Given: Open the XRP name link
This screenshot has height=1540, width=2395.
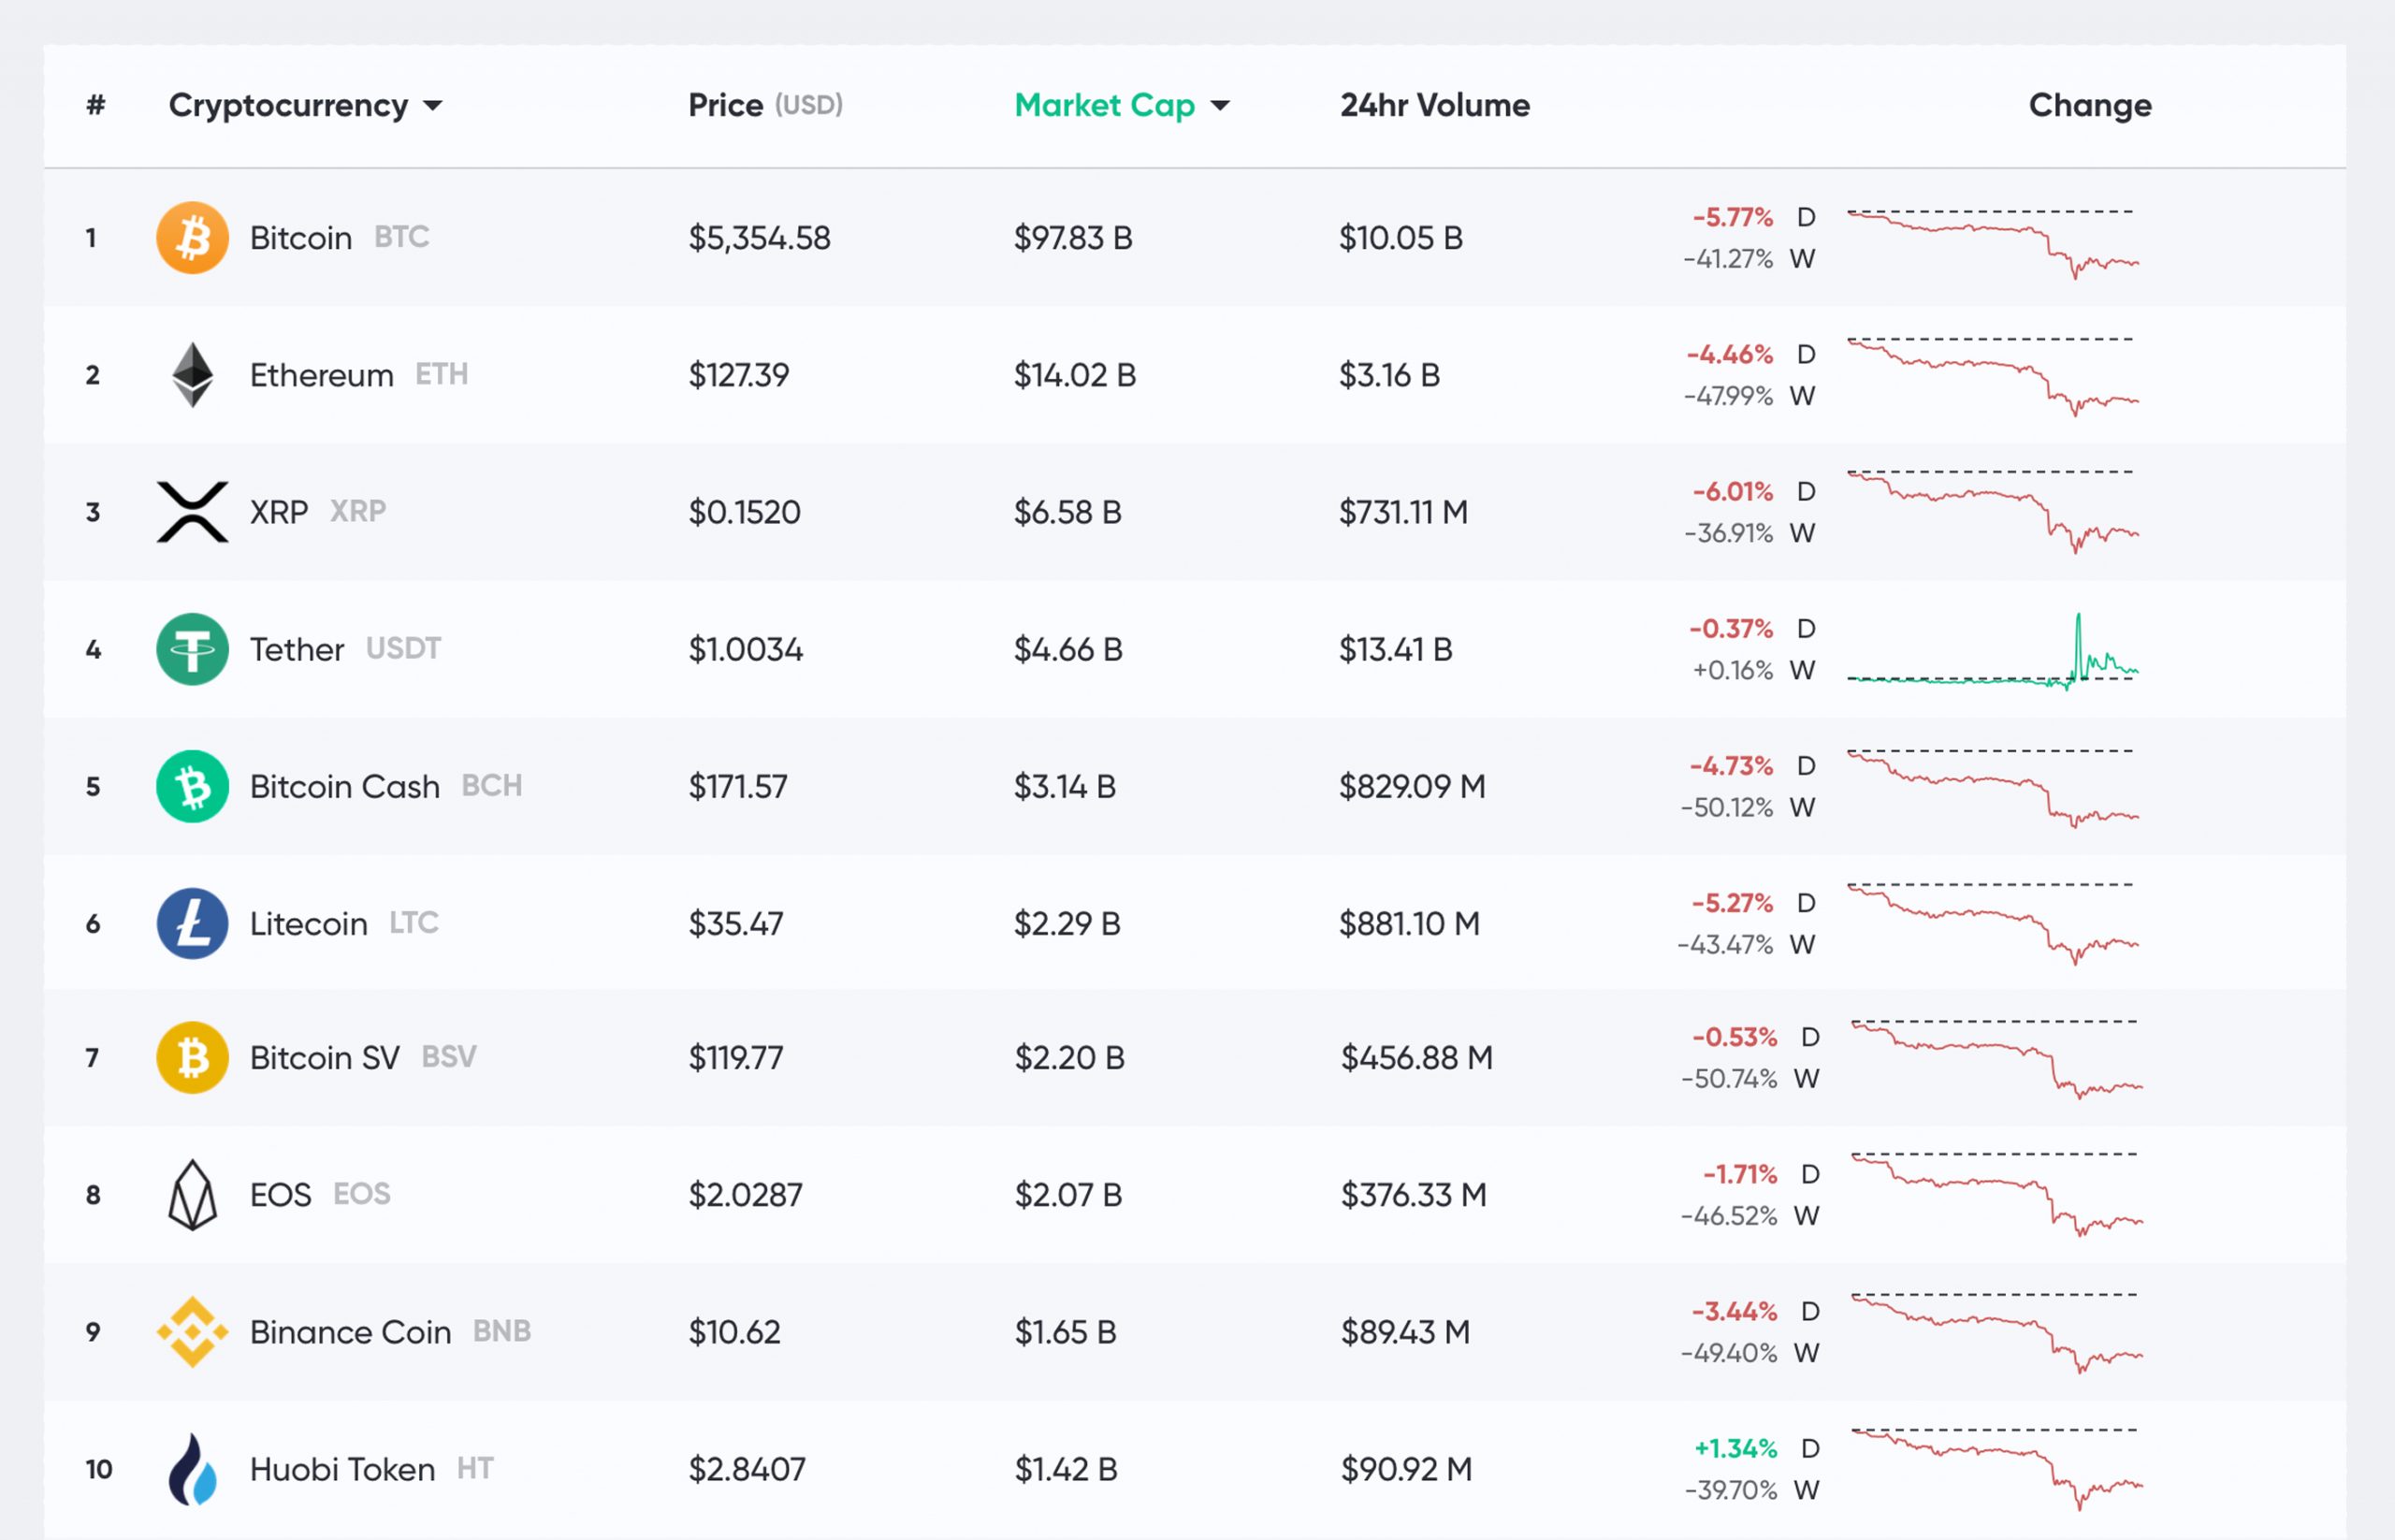Looking at the screenshot, I should pos(279,512).
